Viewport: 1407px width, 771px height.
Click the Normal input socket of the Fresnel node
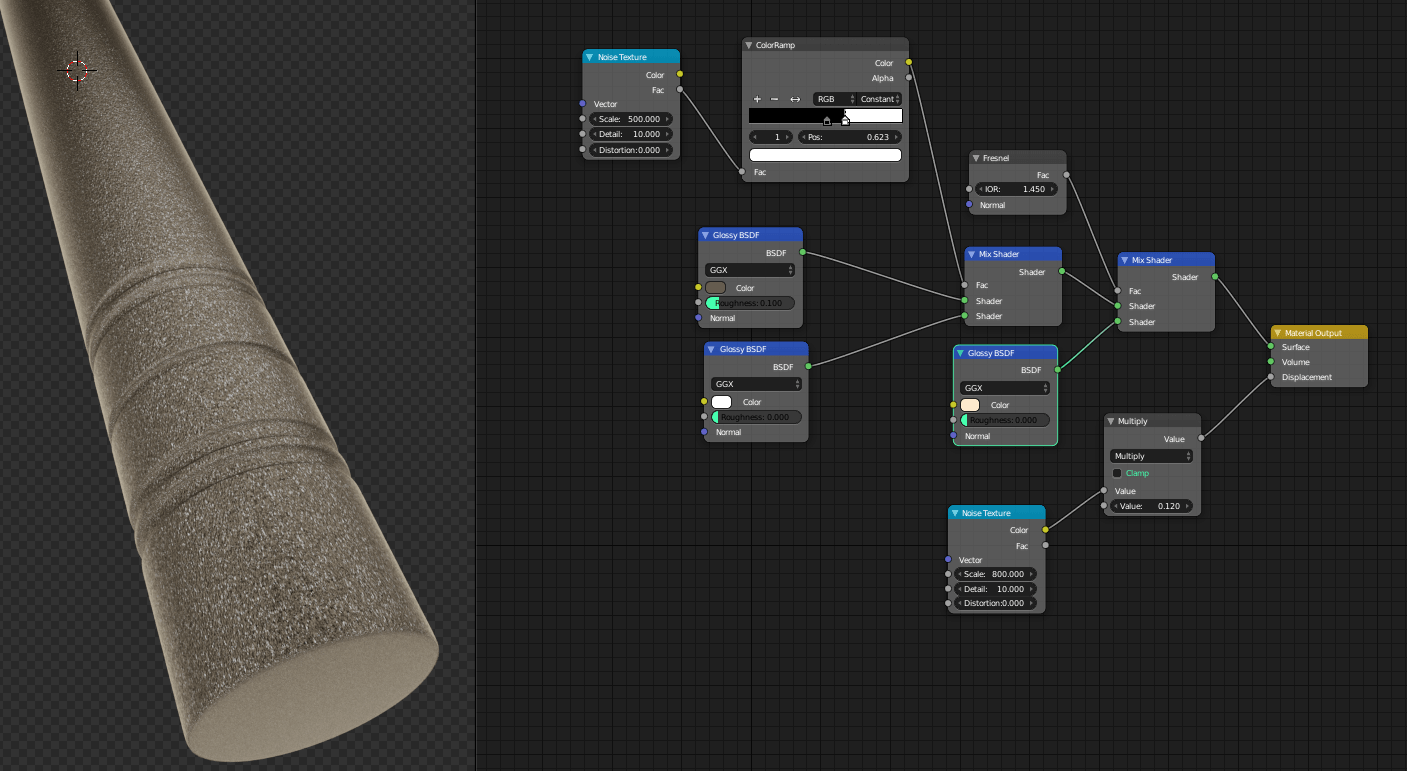pos(968,204)
